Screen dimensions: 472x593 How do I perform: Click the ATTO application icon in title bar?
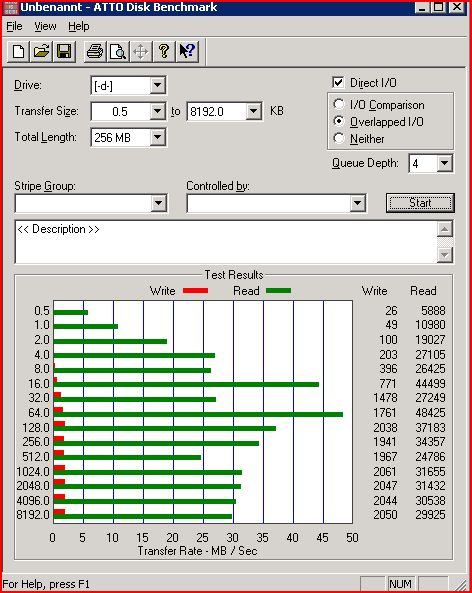(x=10, y=8)
